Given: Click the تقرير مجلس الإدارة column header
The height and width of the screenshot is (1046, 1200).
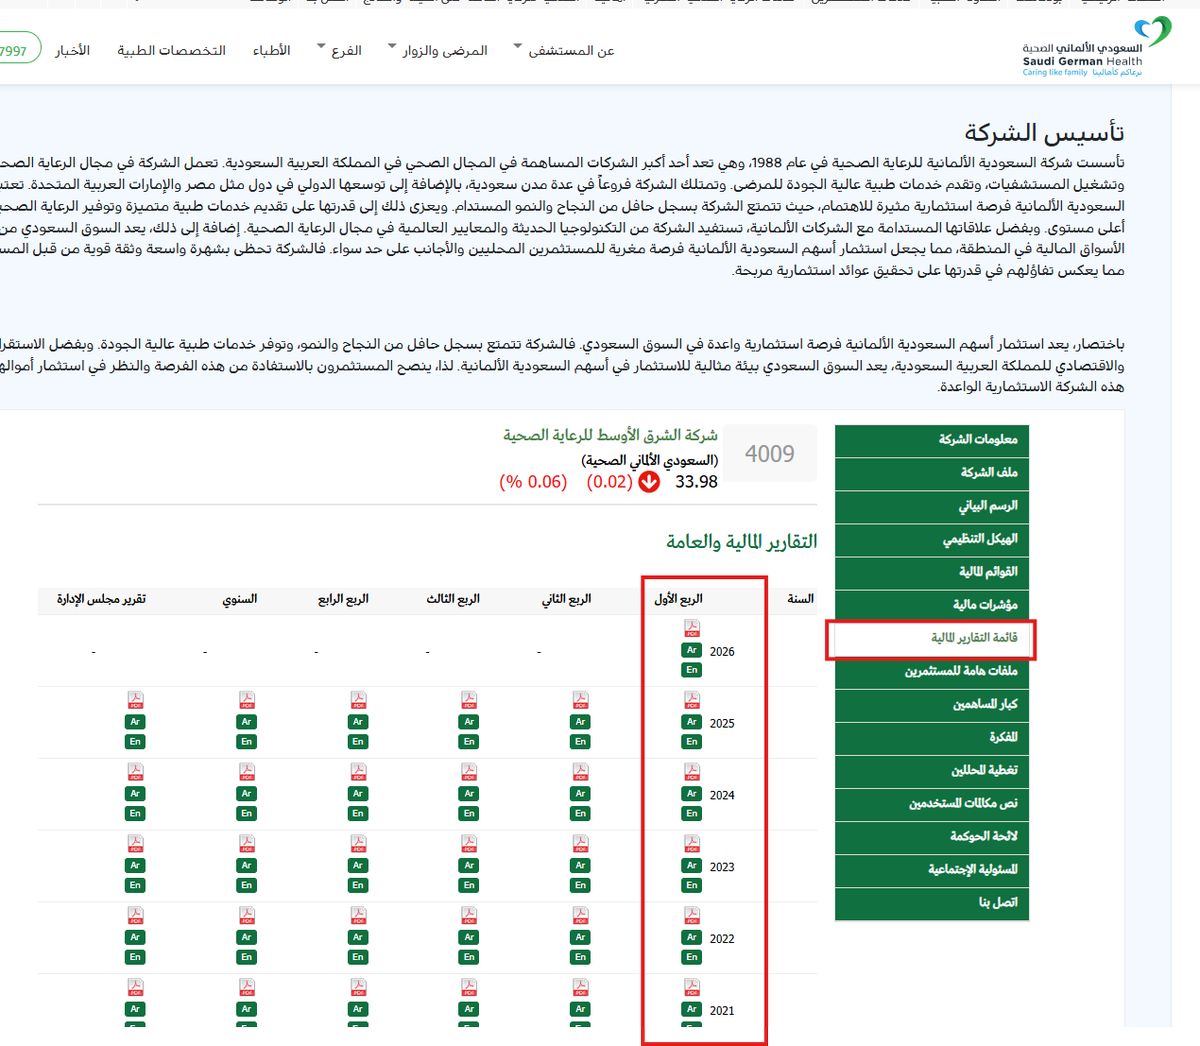Looking at the screenshot, I should 101,599.
